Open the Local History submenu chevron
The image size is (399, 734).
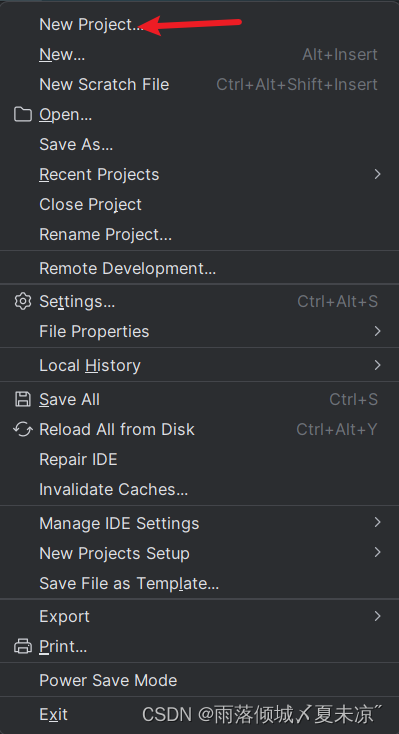pyautogui.click(x=377, y=365)
